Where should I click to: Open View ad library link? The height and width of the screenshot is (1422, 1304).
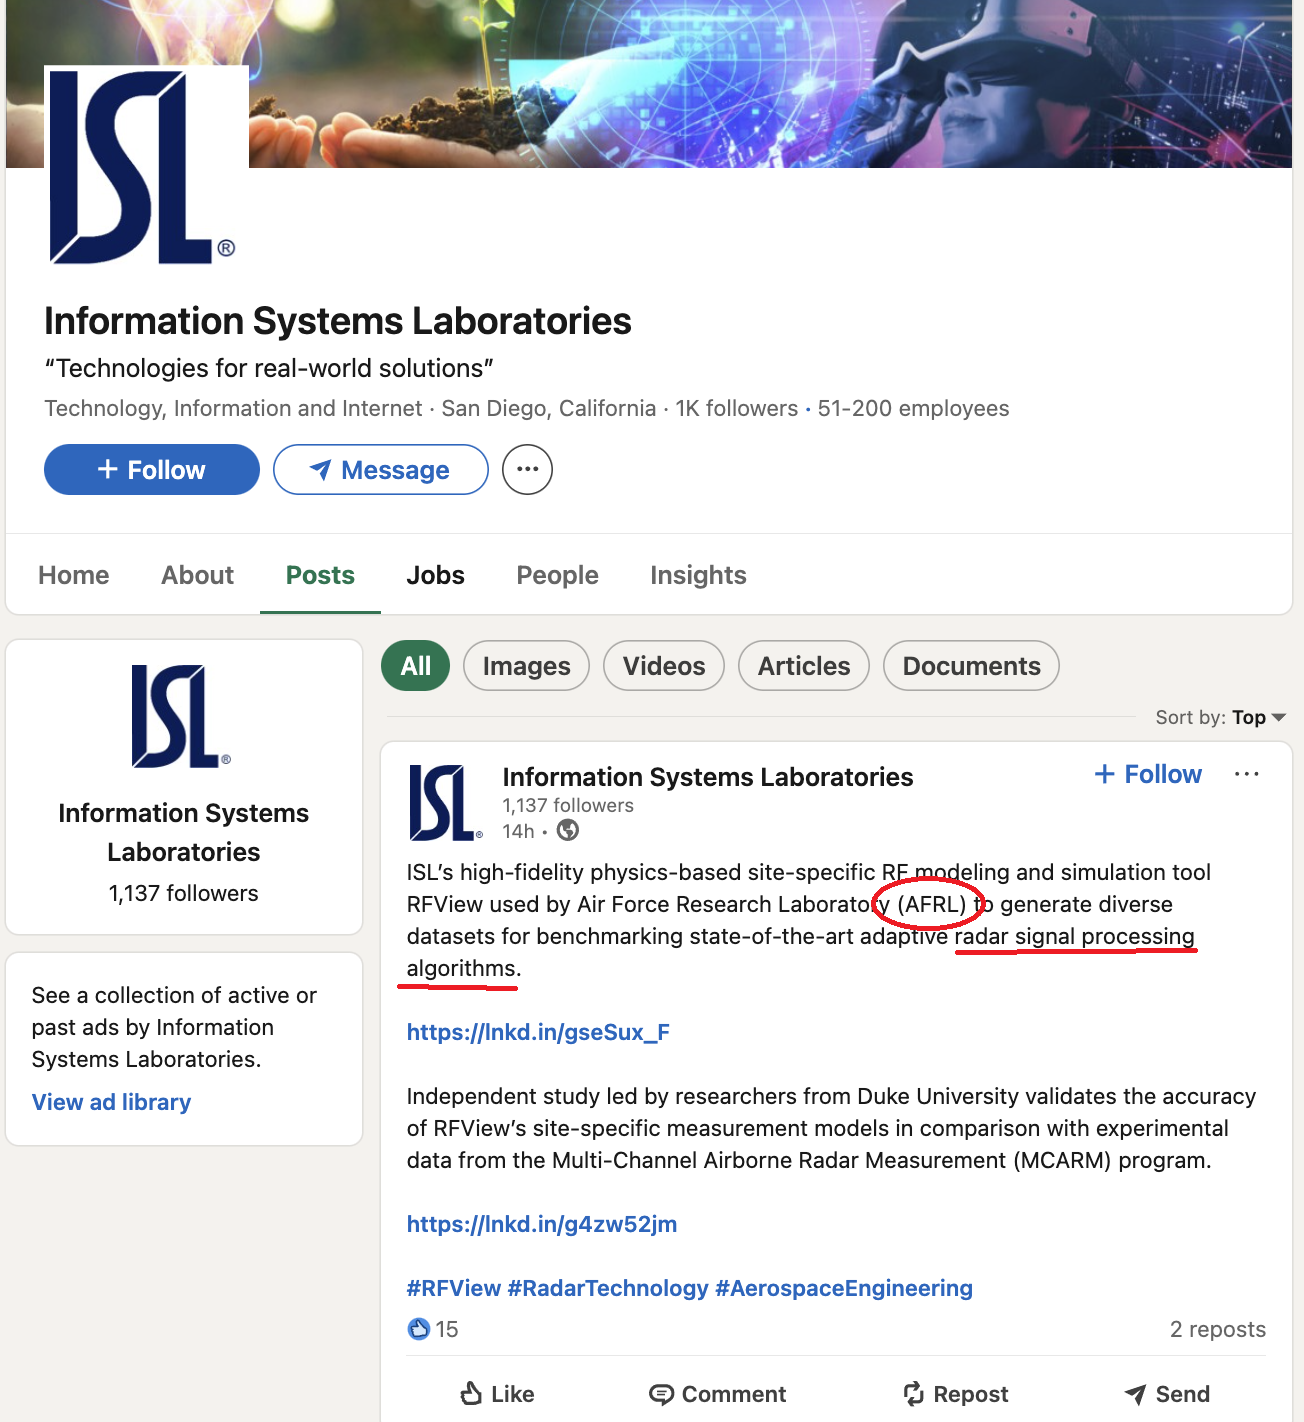(111, 1102)
